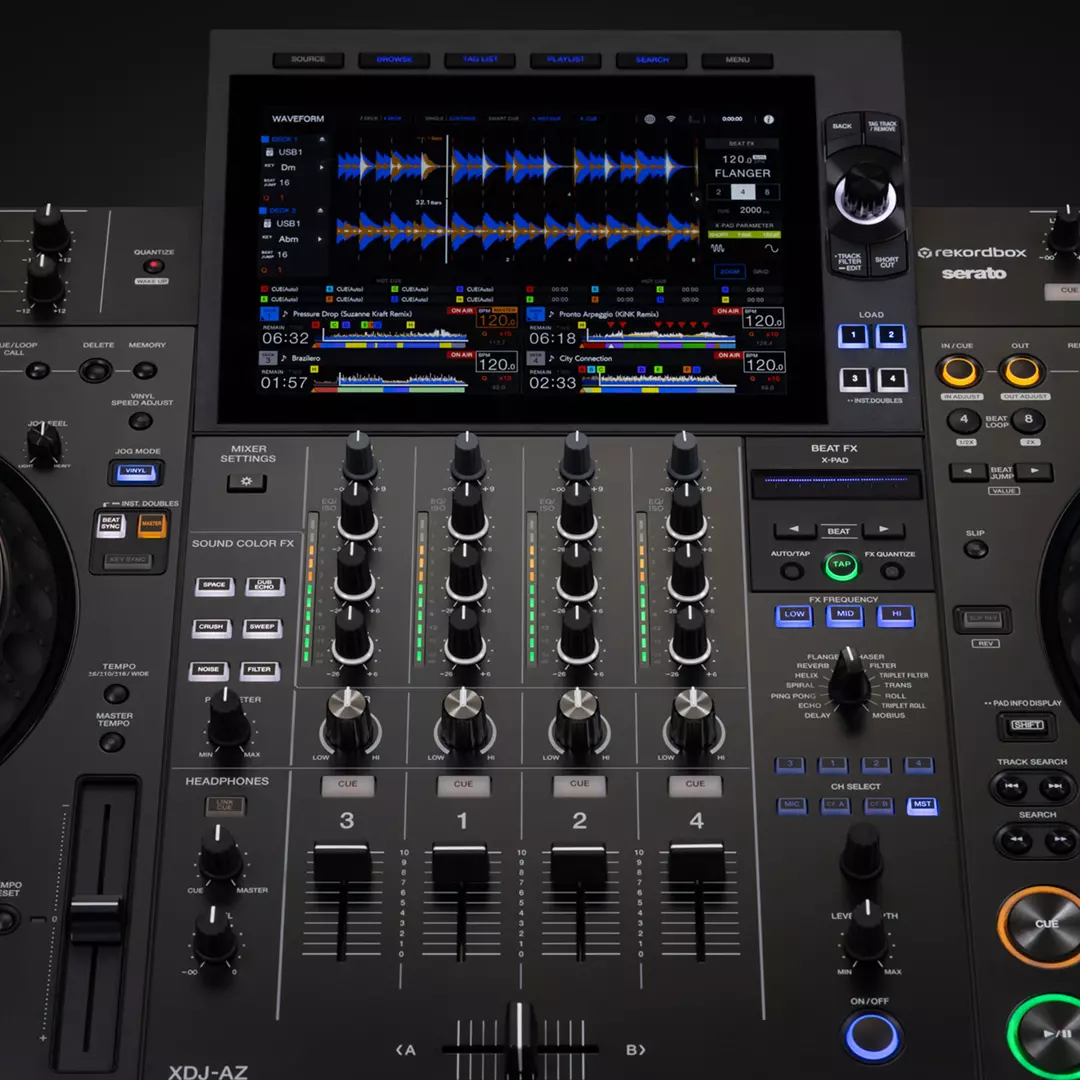Click the SHIFT button

pyautogui.click(x=1027, y=725)
